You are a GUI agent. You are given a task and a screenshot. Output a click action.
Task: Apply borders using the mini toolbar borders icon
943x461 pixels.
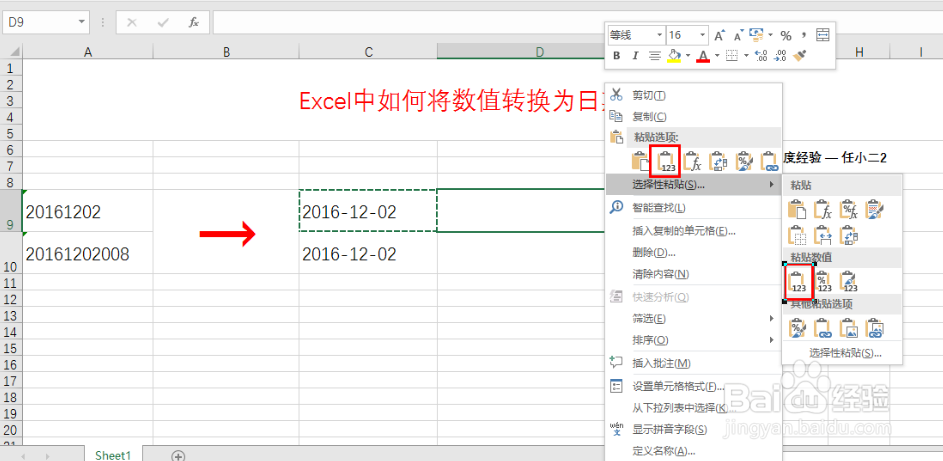point(731,55)
